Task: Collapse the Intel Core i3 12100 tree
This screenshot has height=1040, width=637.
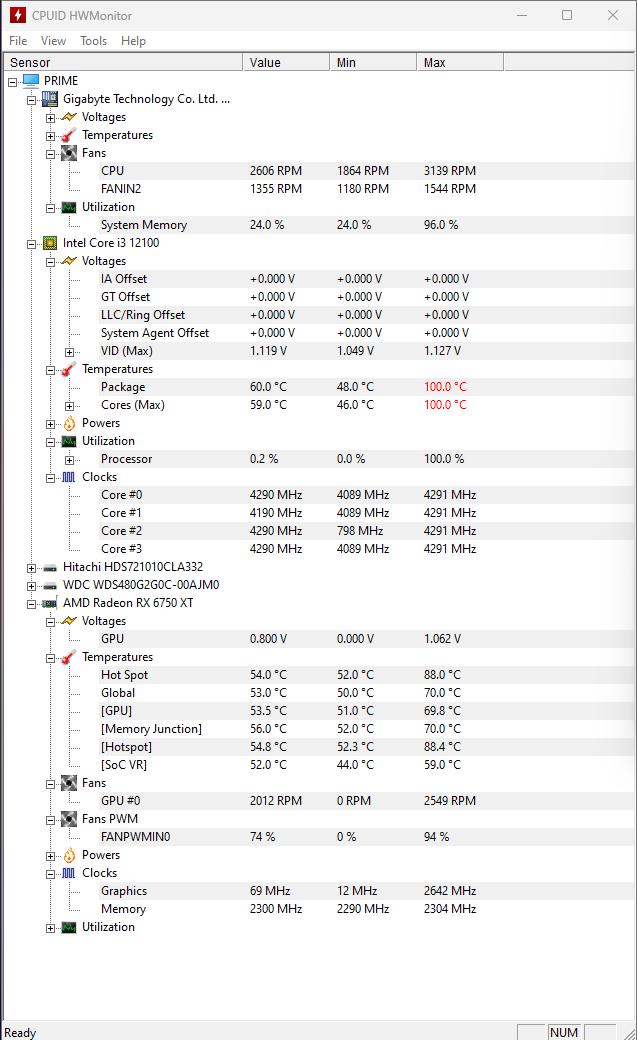Action: coord(31,244)
